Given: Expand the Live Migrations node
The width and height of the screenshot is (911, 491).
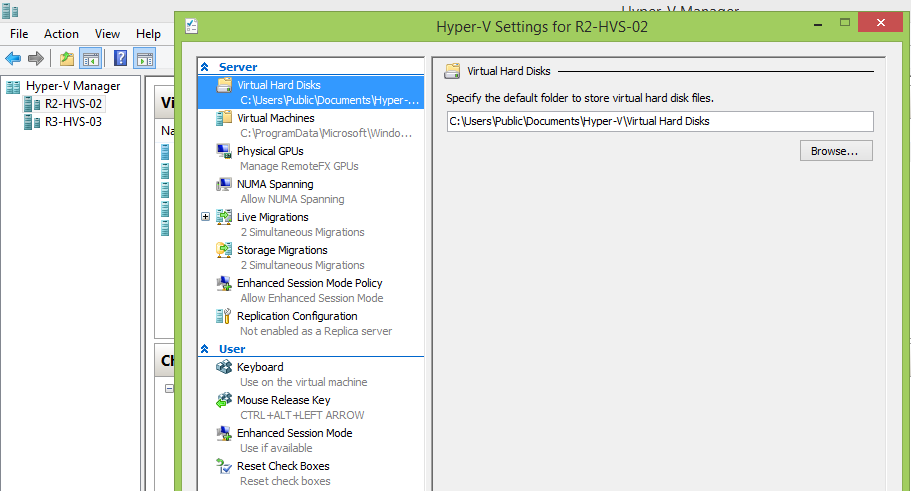Looking at the screenshot, I should [205, 217].
